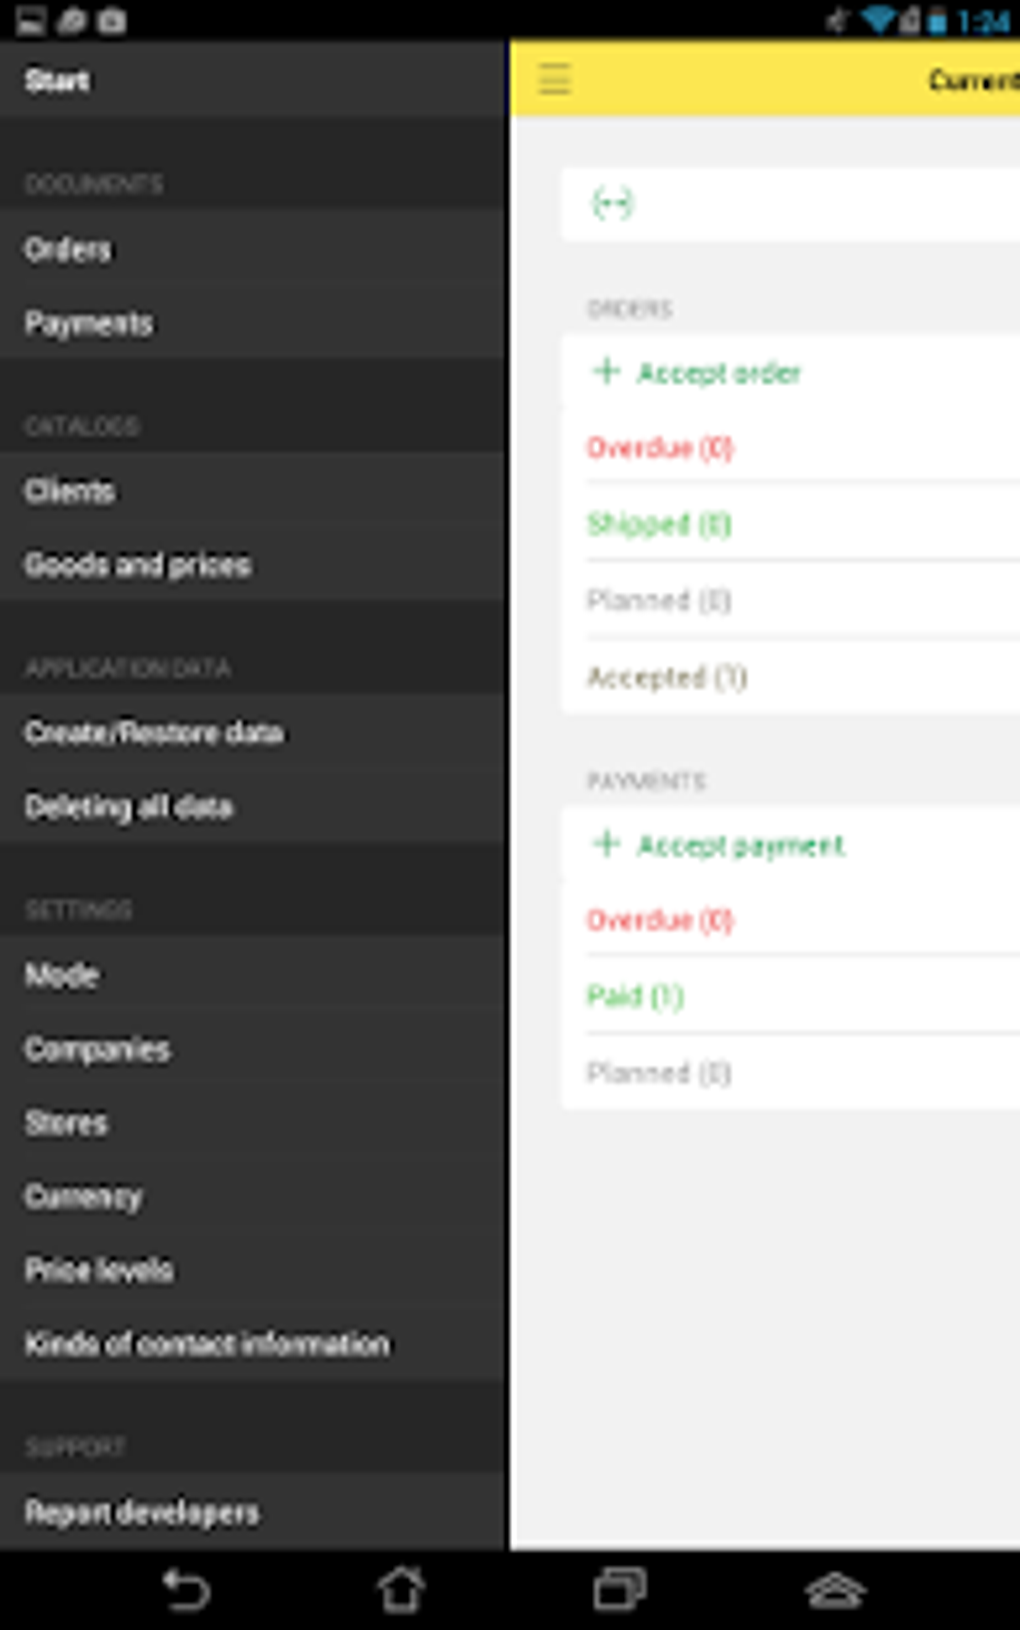Show Overdue orders list
This screenshot has height=1630, width=1020.
pos(660,447)
